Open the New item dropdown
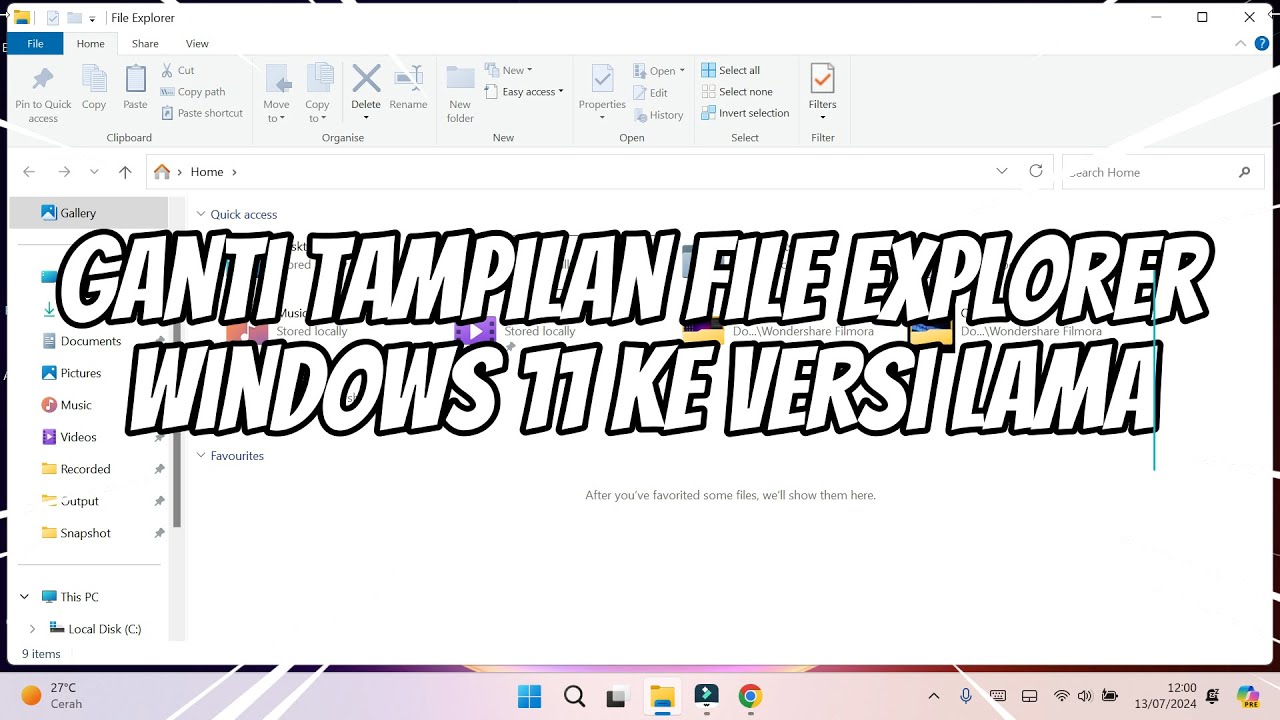 (509, 70)
